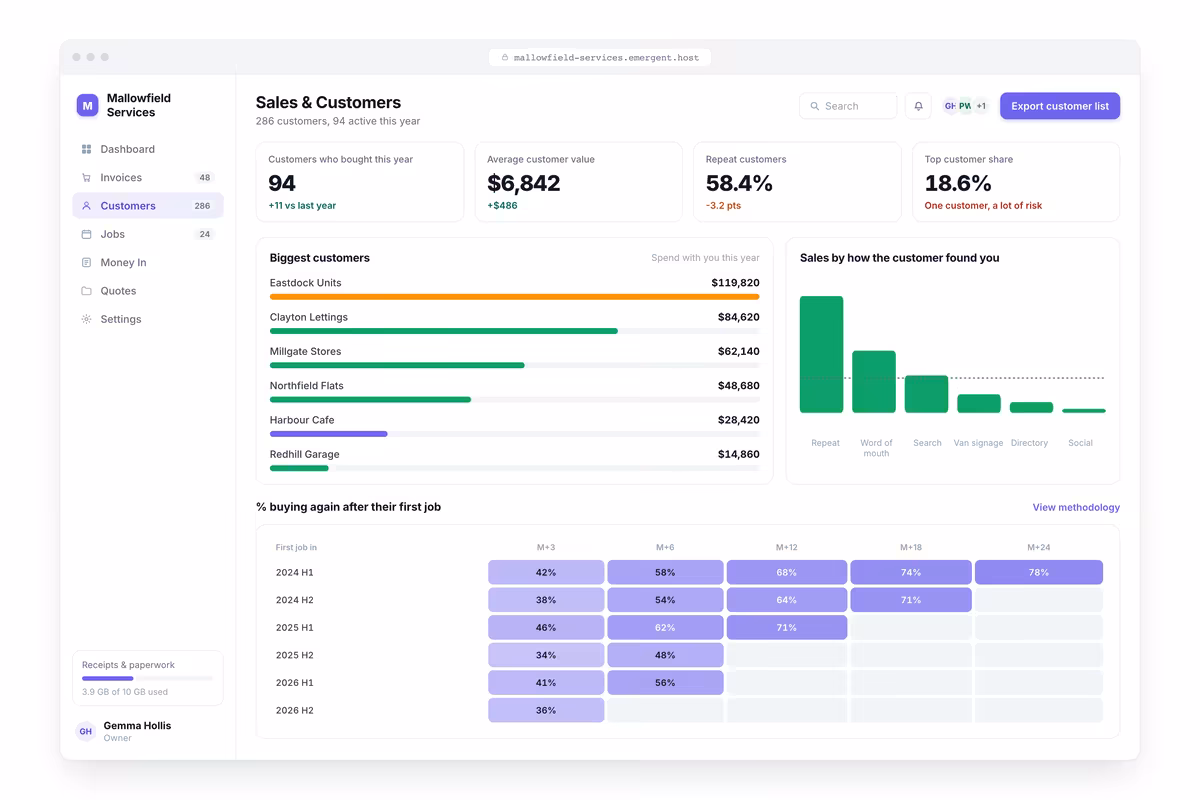Click the Quotes folder icon
Viewport: 1200px width, 800px height.
(86, 291)
